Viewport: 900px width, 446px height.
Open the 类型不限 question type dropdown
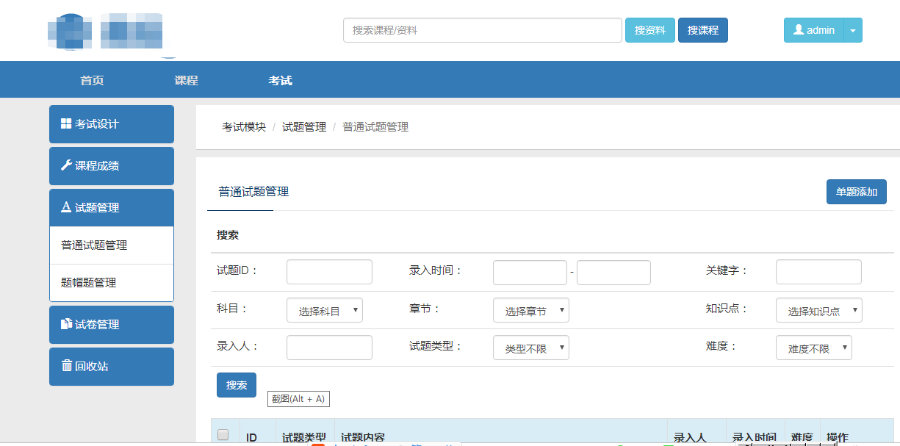coord(531,348)
